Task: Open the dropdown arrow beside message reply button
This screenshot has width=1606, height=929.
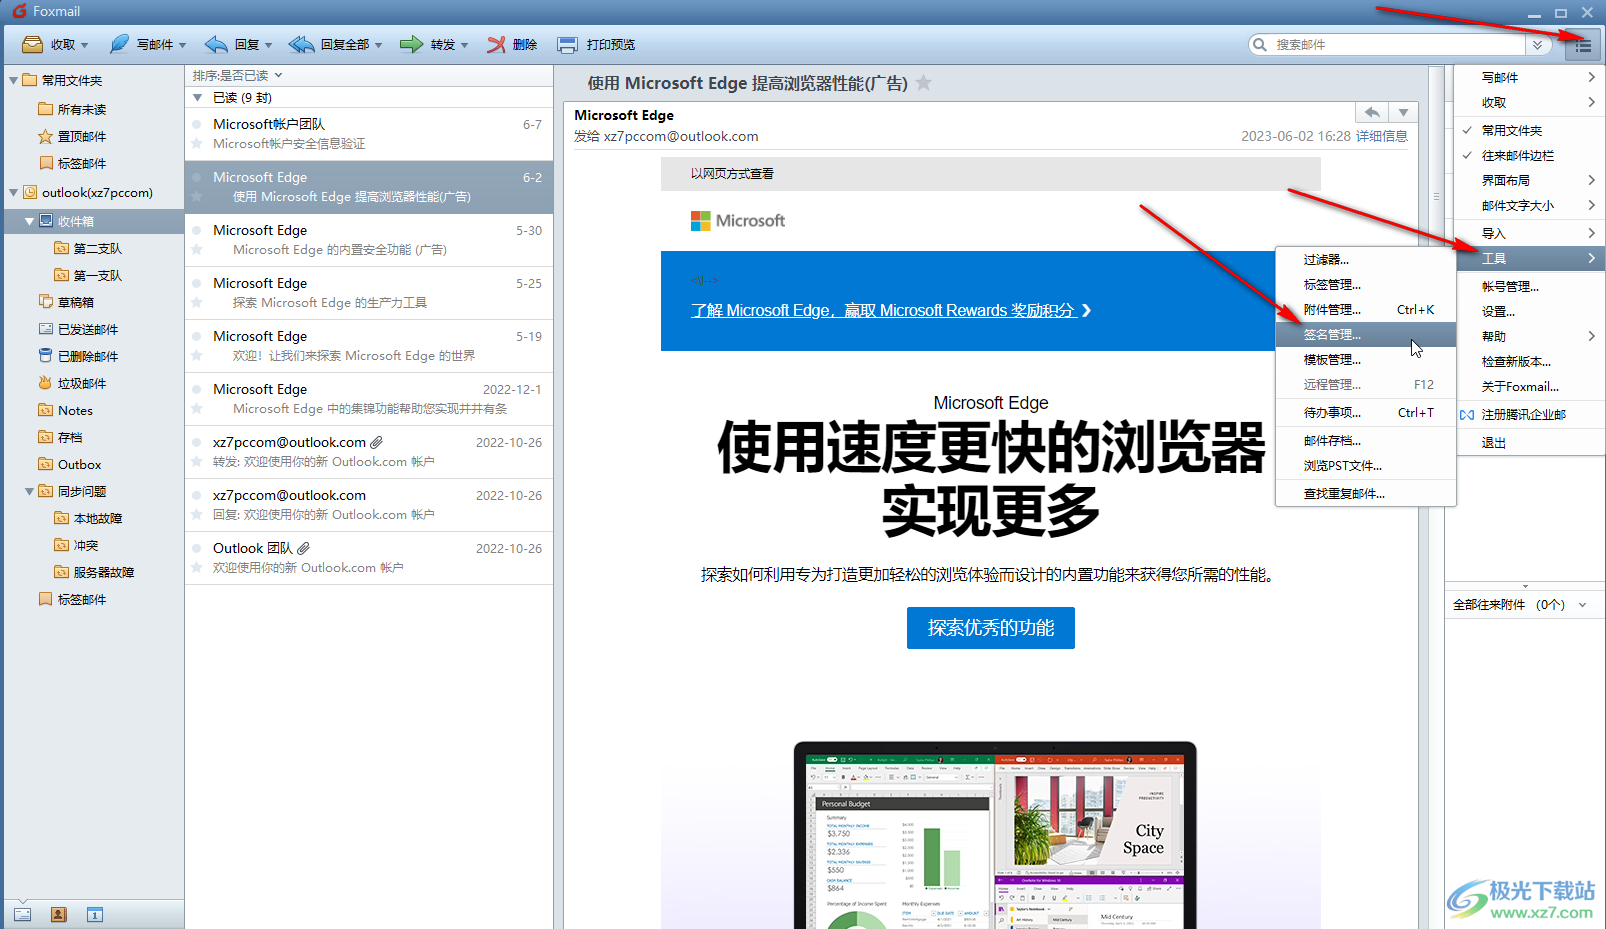Action: pos(1403,113)
